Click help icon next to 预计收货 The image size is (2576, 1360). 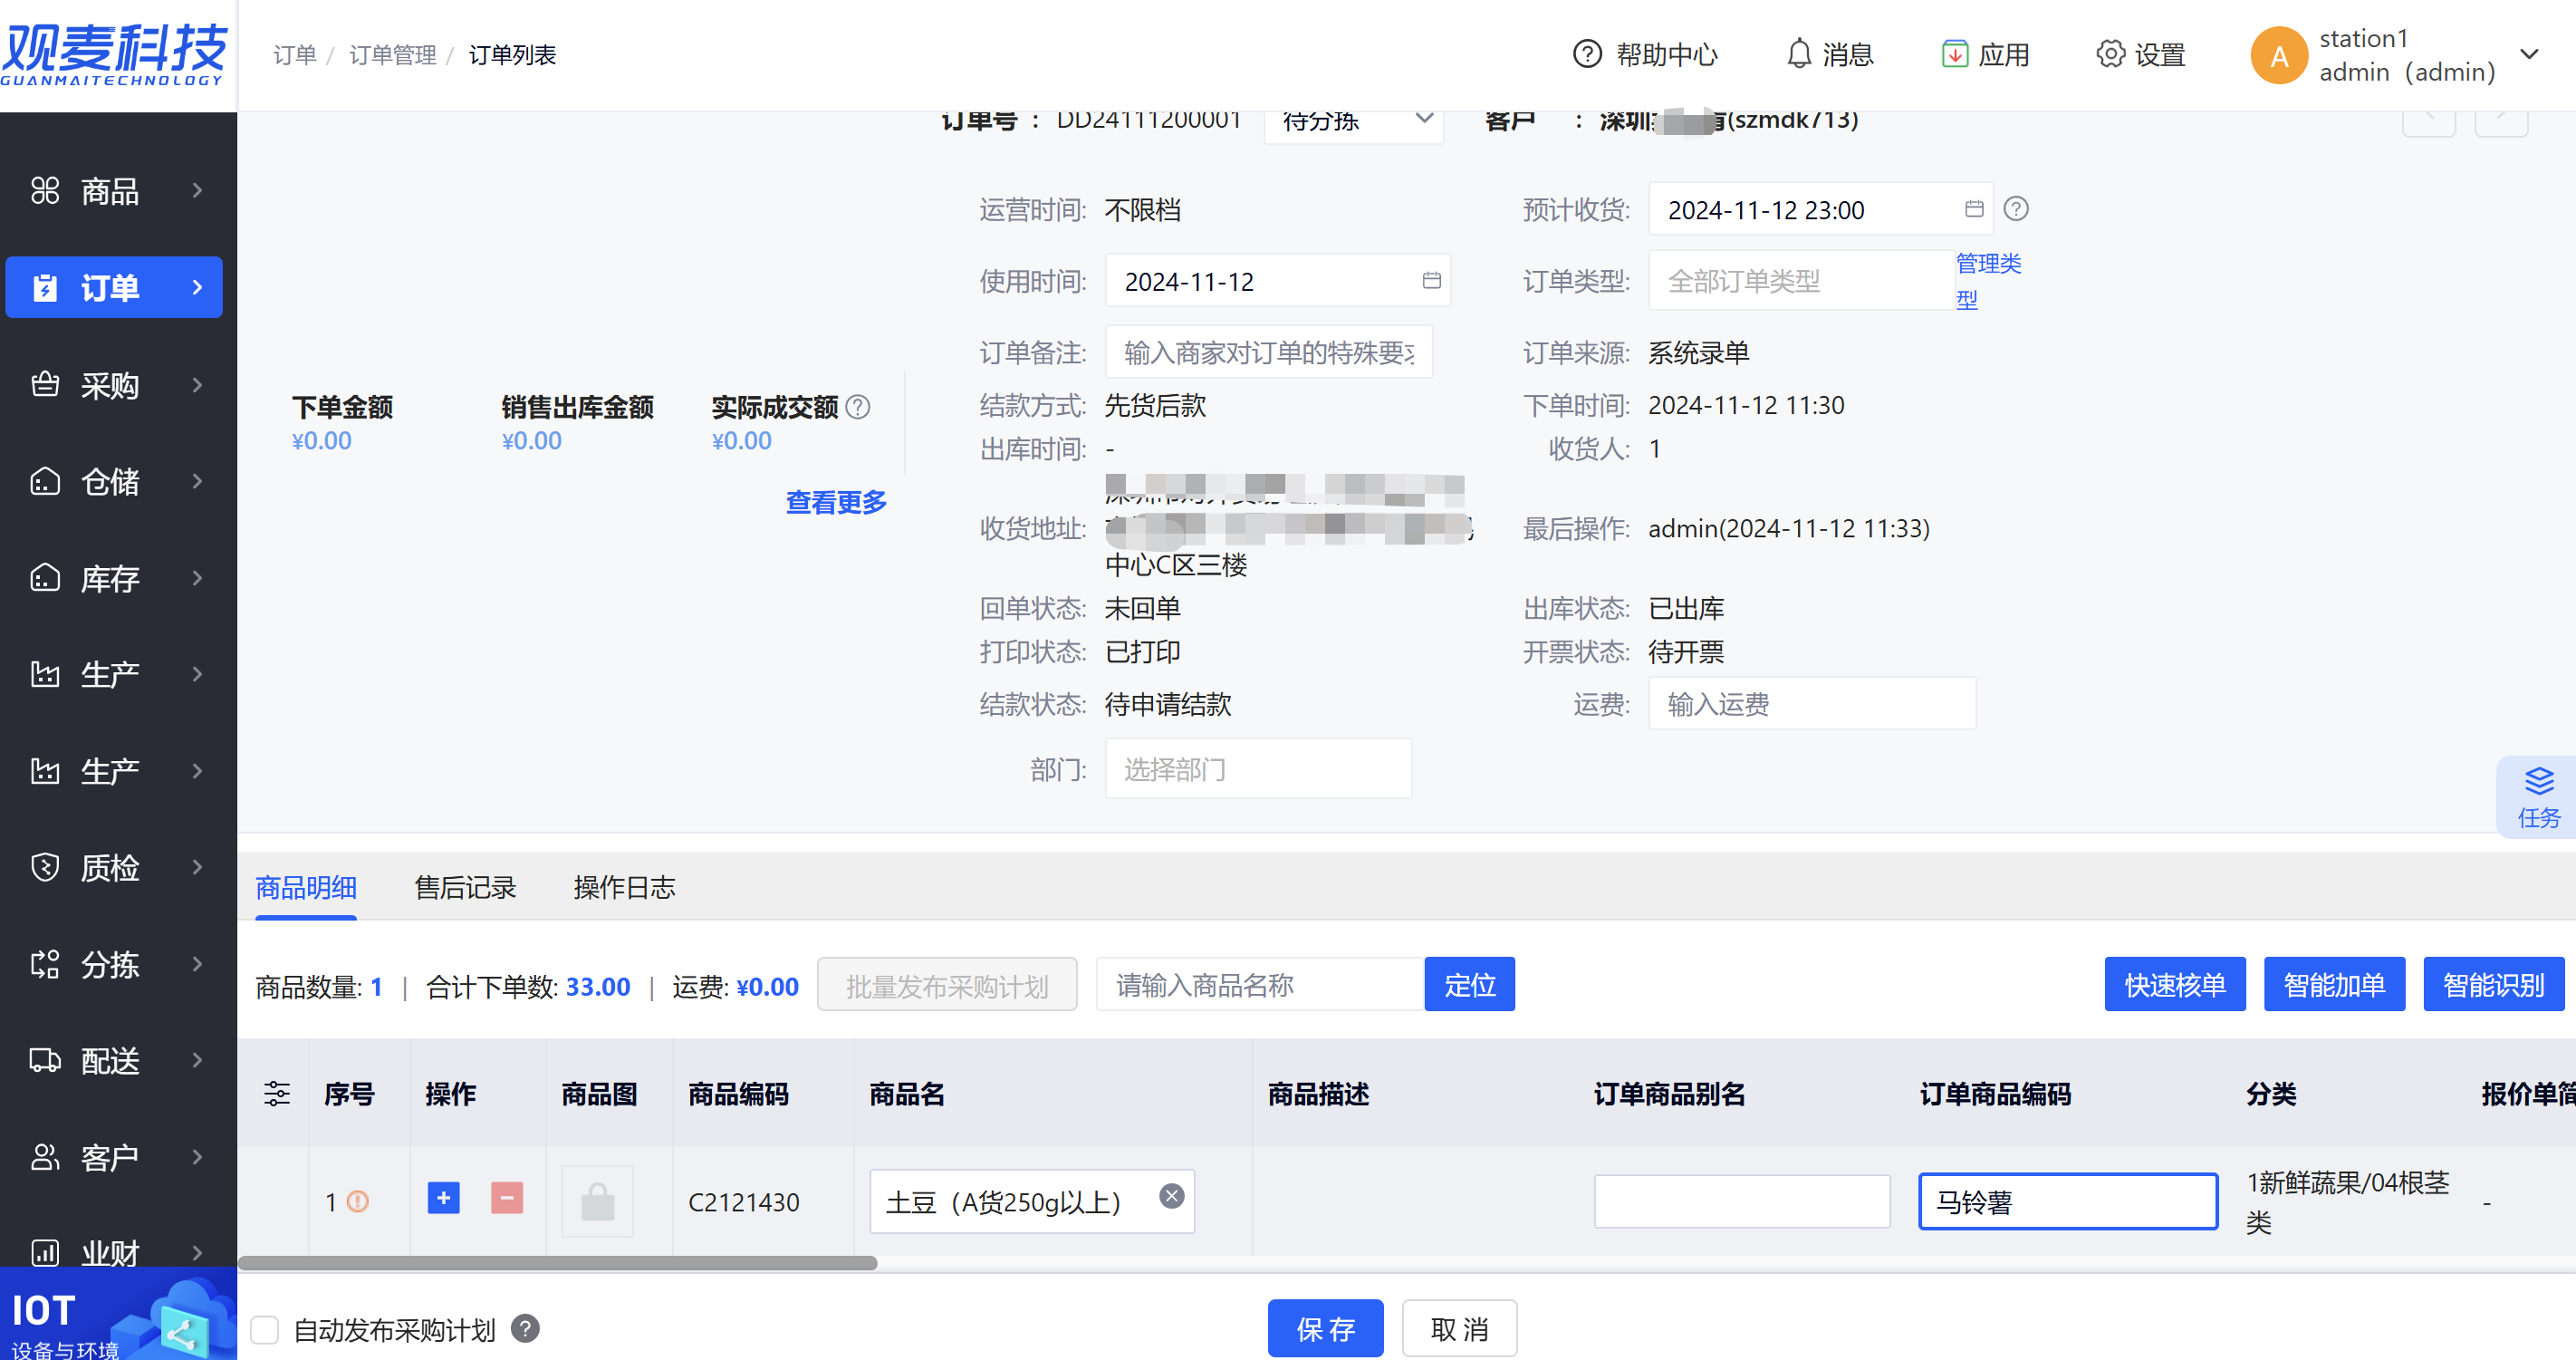(2016, 209)
